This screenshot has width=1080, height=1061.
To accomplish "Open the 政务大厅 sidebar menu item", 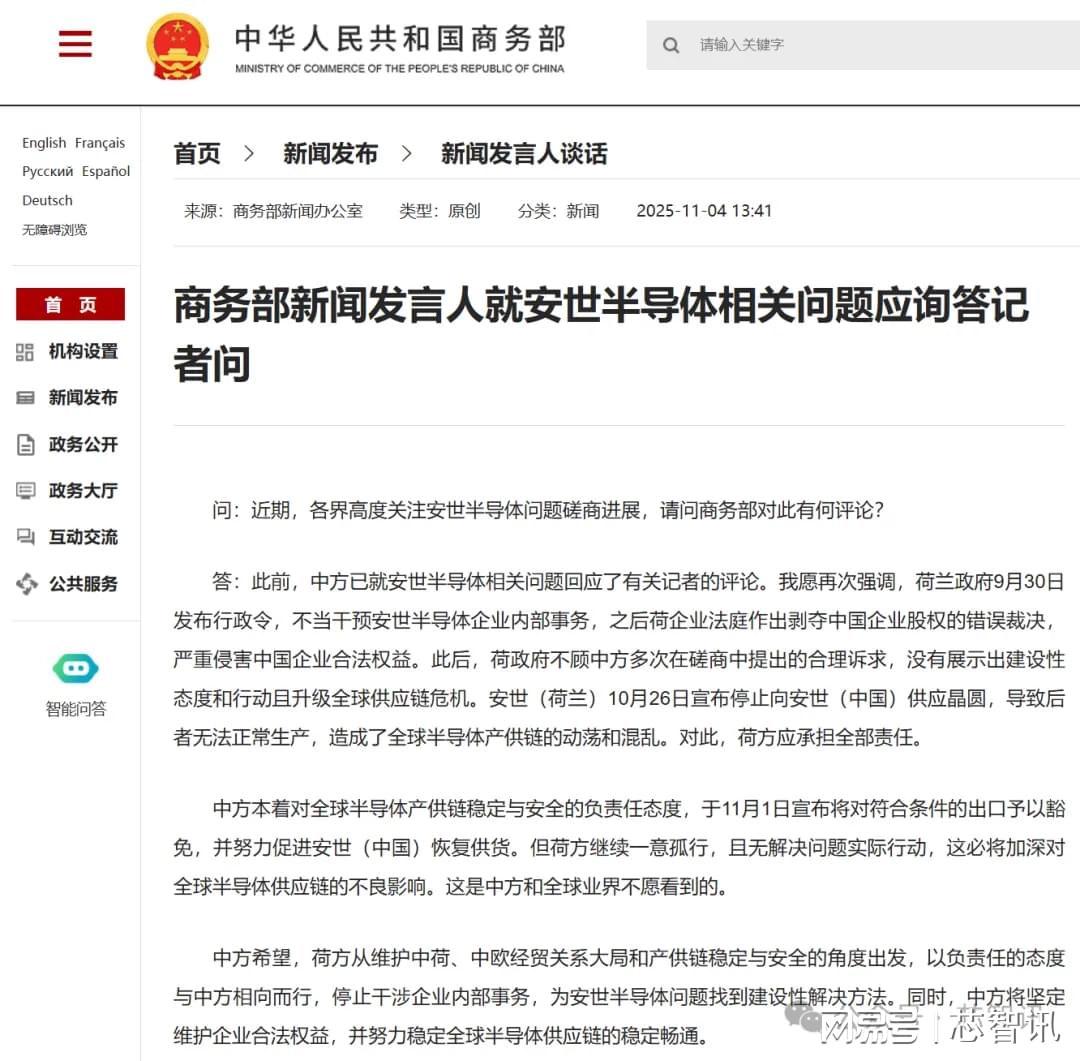I will (x=83, y=491).
